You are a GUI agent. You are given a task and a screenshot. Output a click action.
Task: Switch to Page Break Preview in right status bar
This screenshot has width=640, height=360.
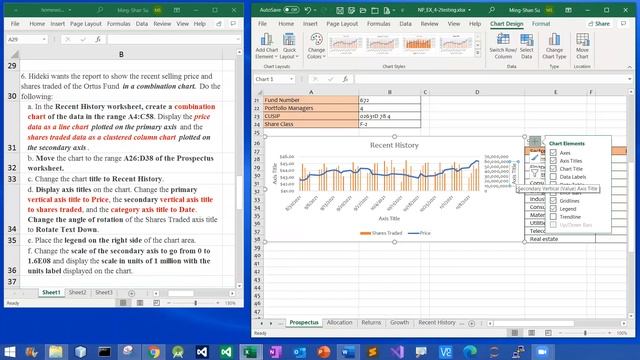click(548, 333)
